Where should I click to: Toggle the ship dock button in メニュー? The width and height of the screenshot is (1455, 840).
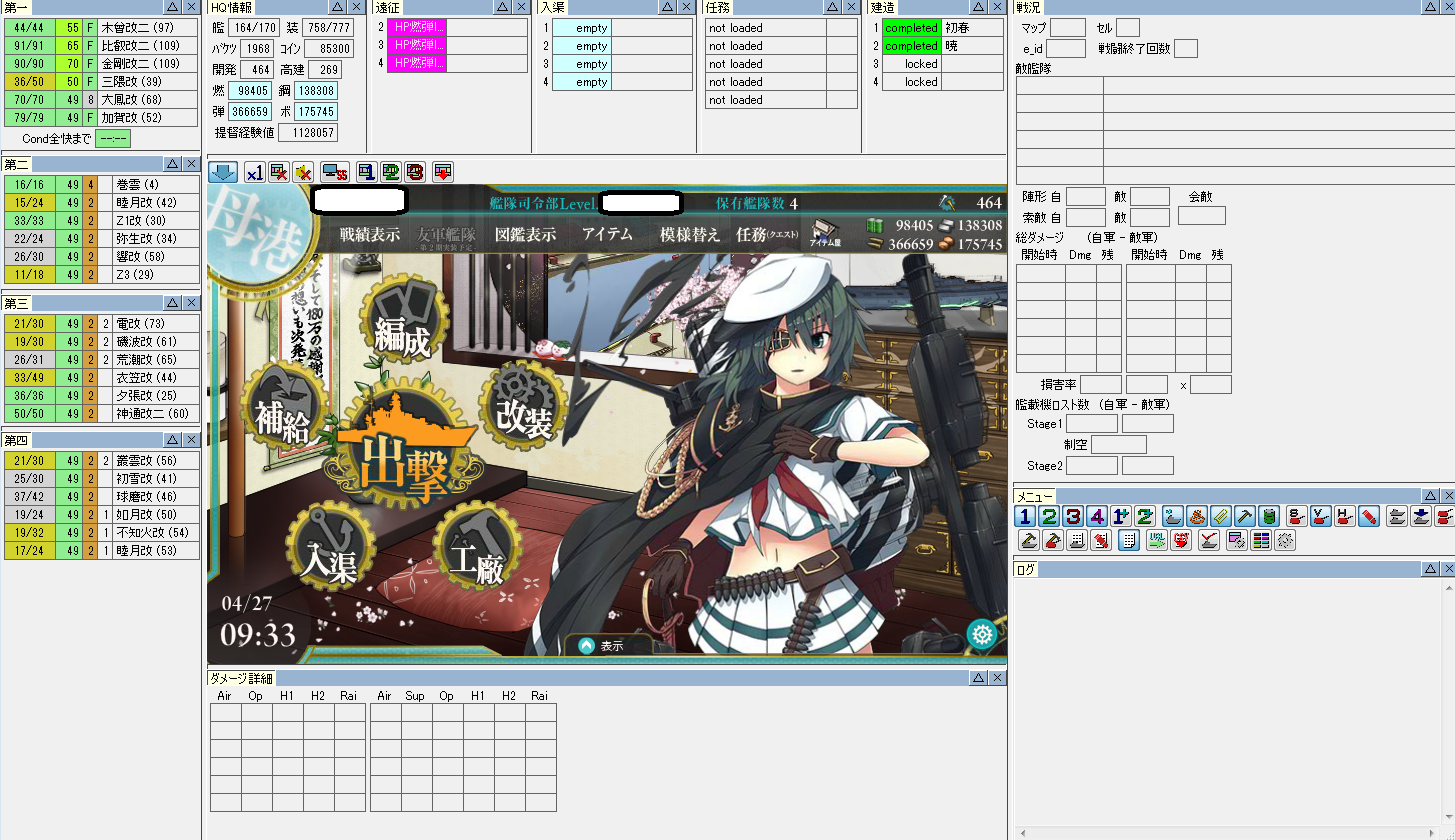pyautogui.click(x=1173, y=516)
